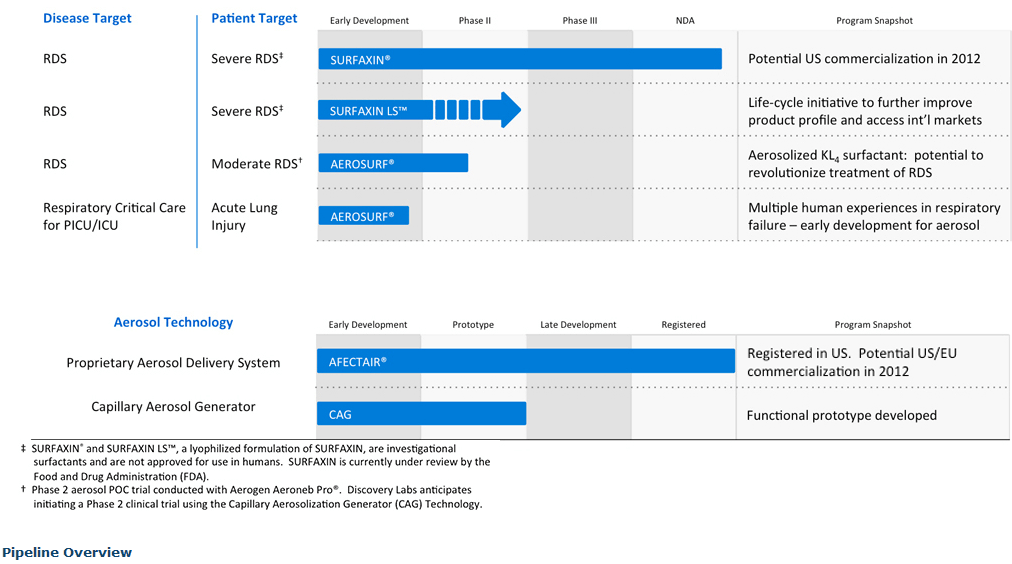Select the Aerosol Technology heading
The width and height of the screenshot is (1012, 564).
173,322
